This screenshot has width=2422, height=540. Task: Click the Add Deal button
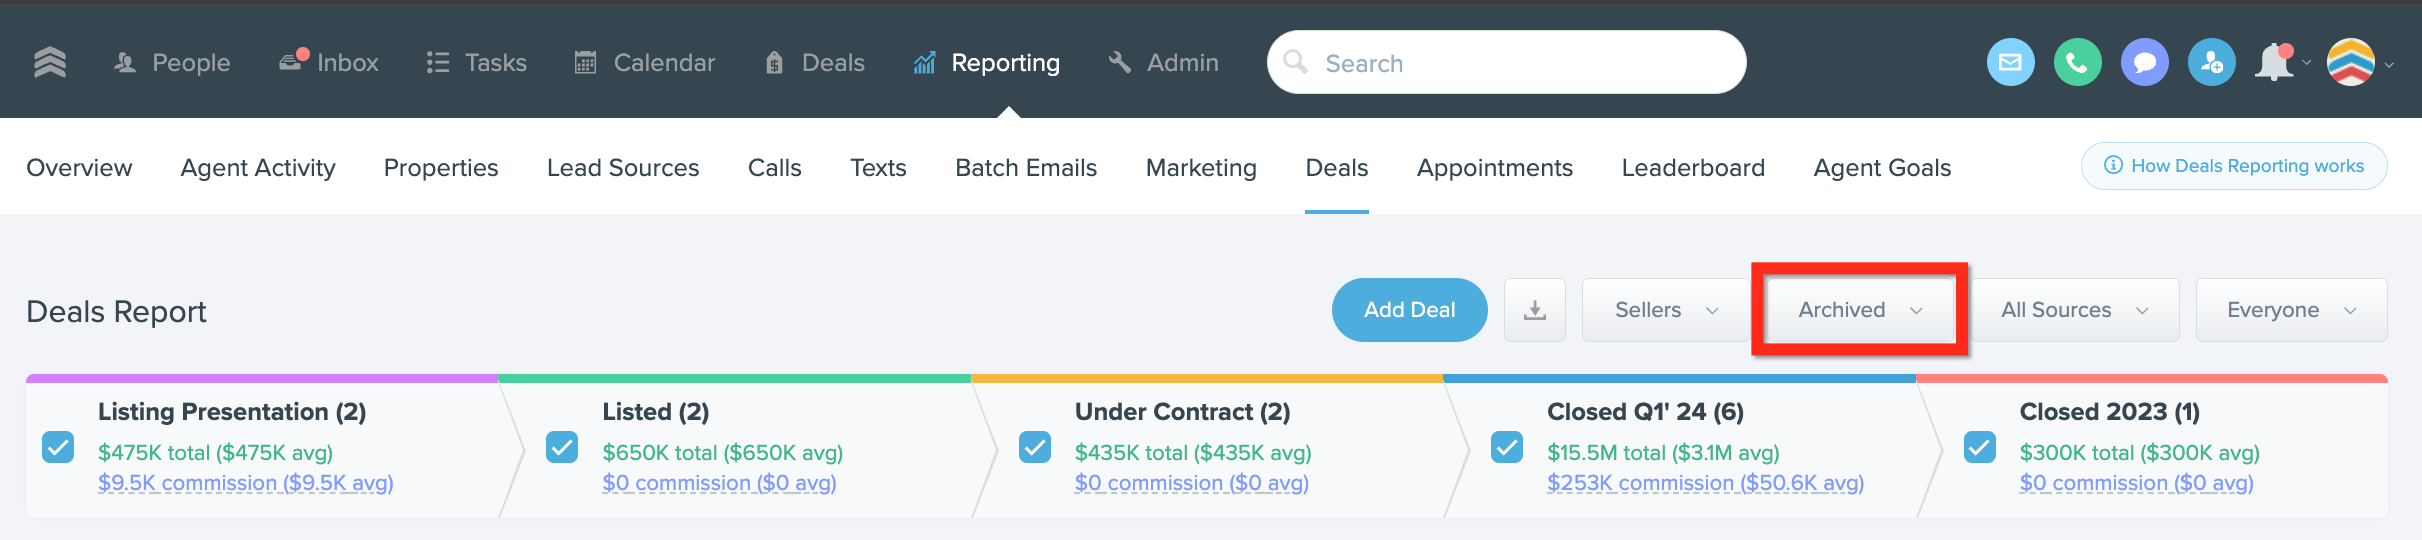[x=1409, y=310]
